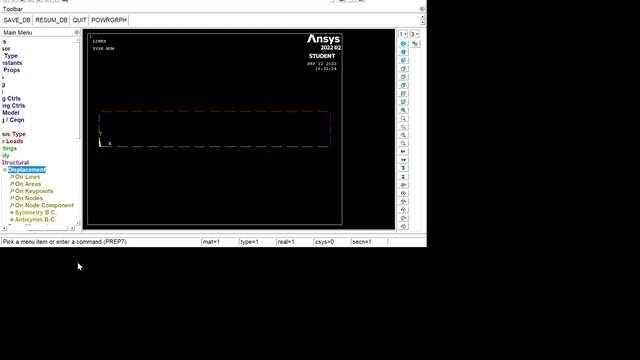Switch to Bottom view
This screenshot has width=640, height=360.
pos(403,102)
